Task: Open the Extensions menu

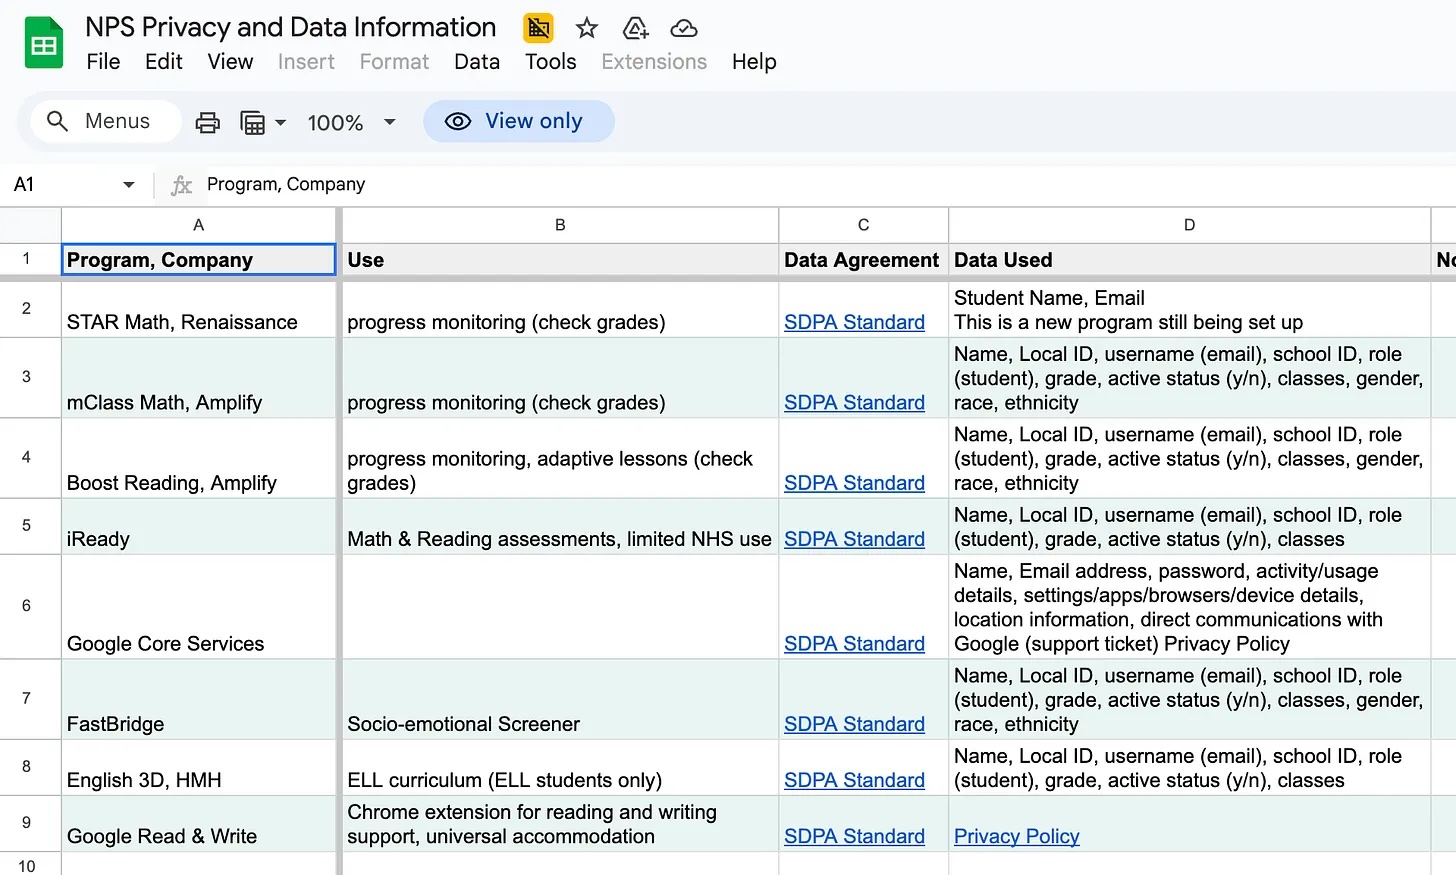Action: click(x=654, y=62)
